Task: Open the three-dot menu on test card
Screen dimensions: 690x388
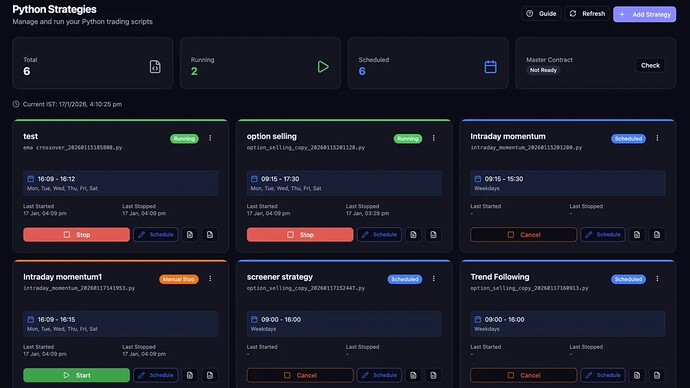Action: 210,138
